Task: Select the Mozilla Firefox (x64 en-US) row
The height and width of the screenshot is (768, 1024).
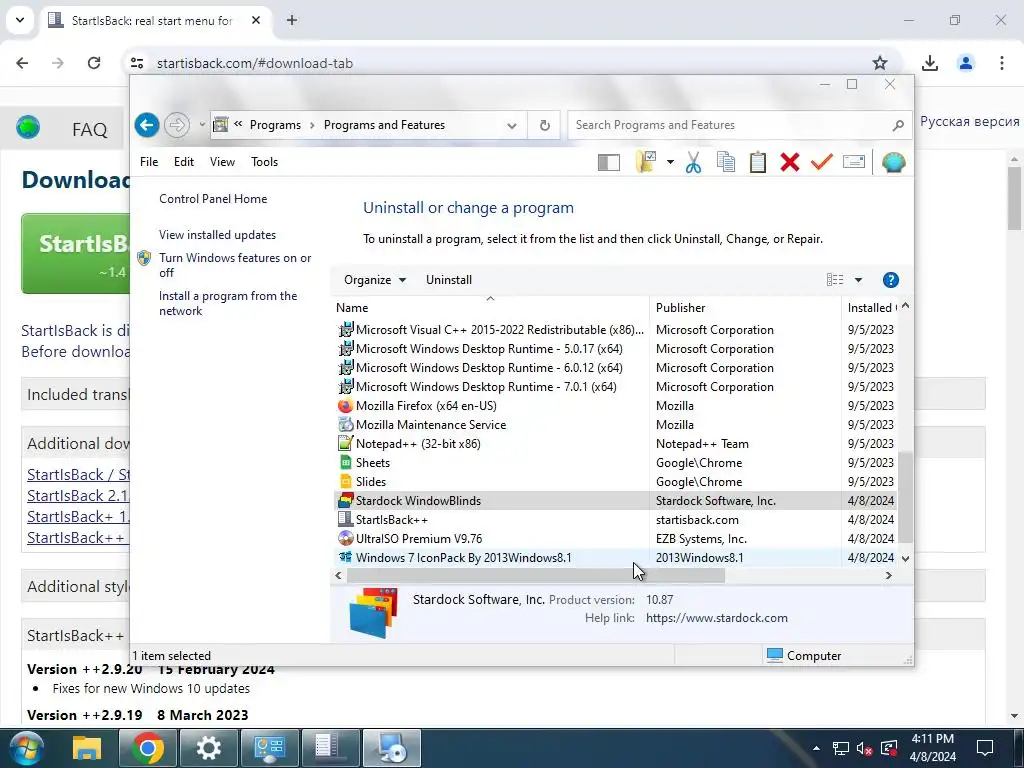Action: 614,406
